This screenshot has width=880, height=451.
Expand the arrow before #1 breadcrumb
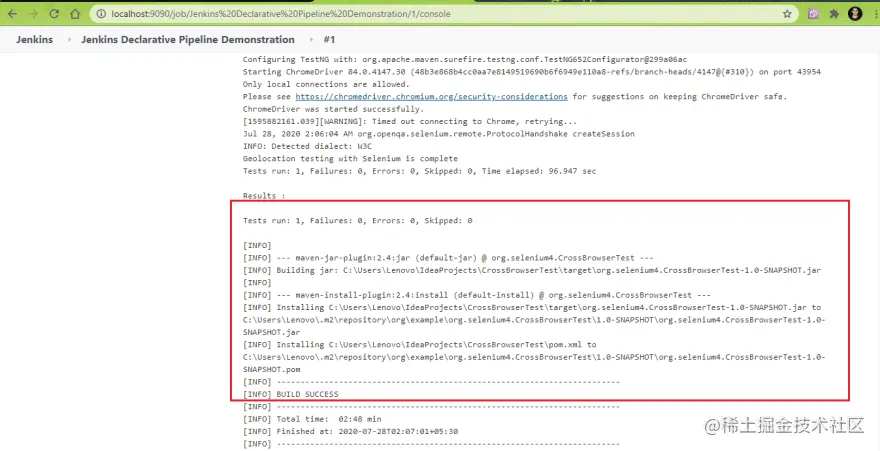pos(311,40)
